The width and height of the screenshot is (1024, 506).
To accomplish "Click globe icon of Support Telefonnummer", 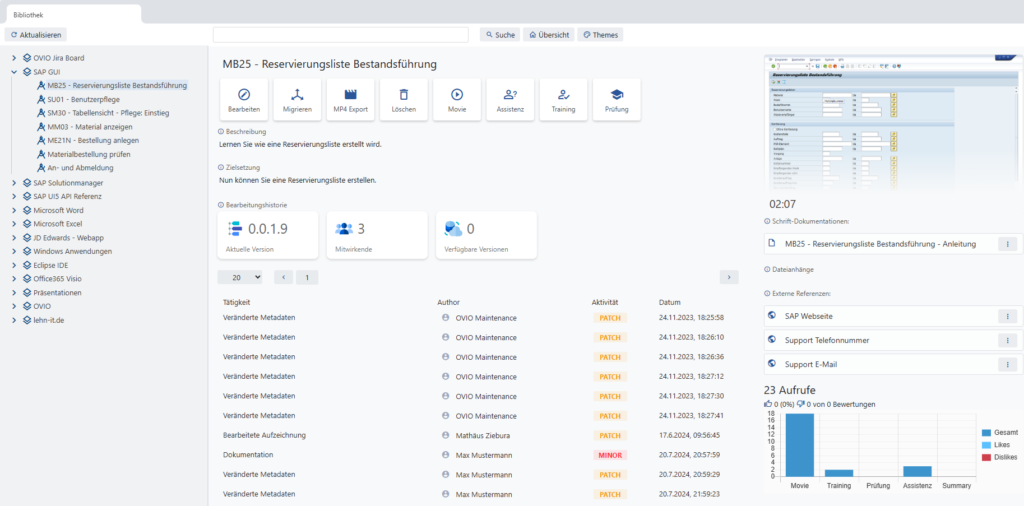I will (x=772, y=340).
